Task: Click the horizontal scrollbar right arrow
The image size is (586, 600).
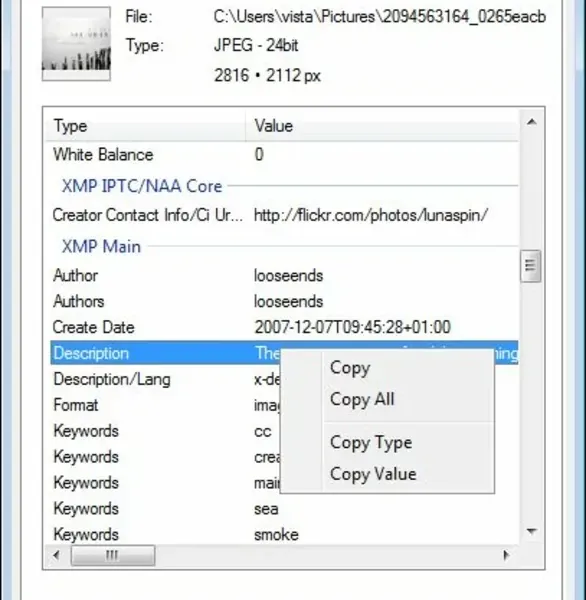Action: pos(506,555)
